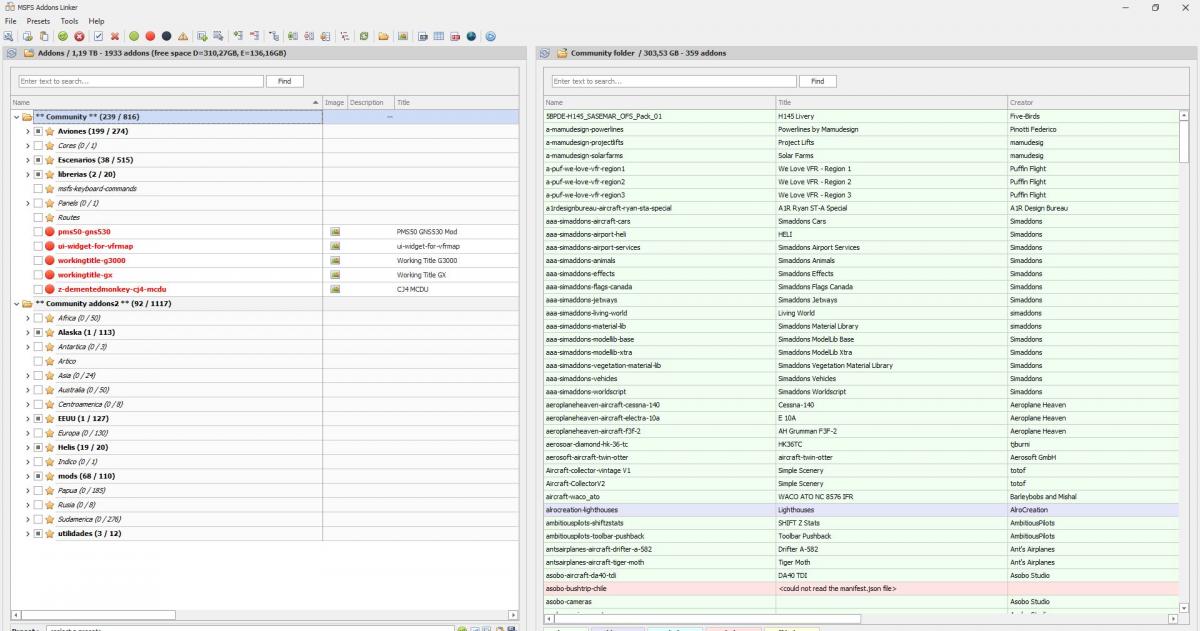
Task: Toggle the Aviones folder checkbox
Action: [x=38, y=131]
